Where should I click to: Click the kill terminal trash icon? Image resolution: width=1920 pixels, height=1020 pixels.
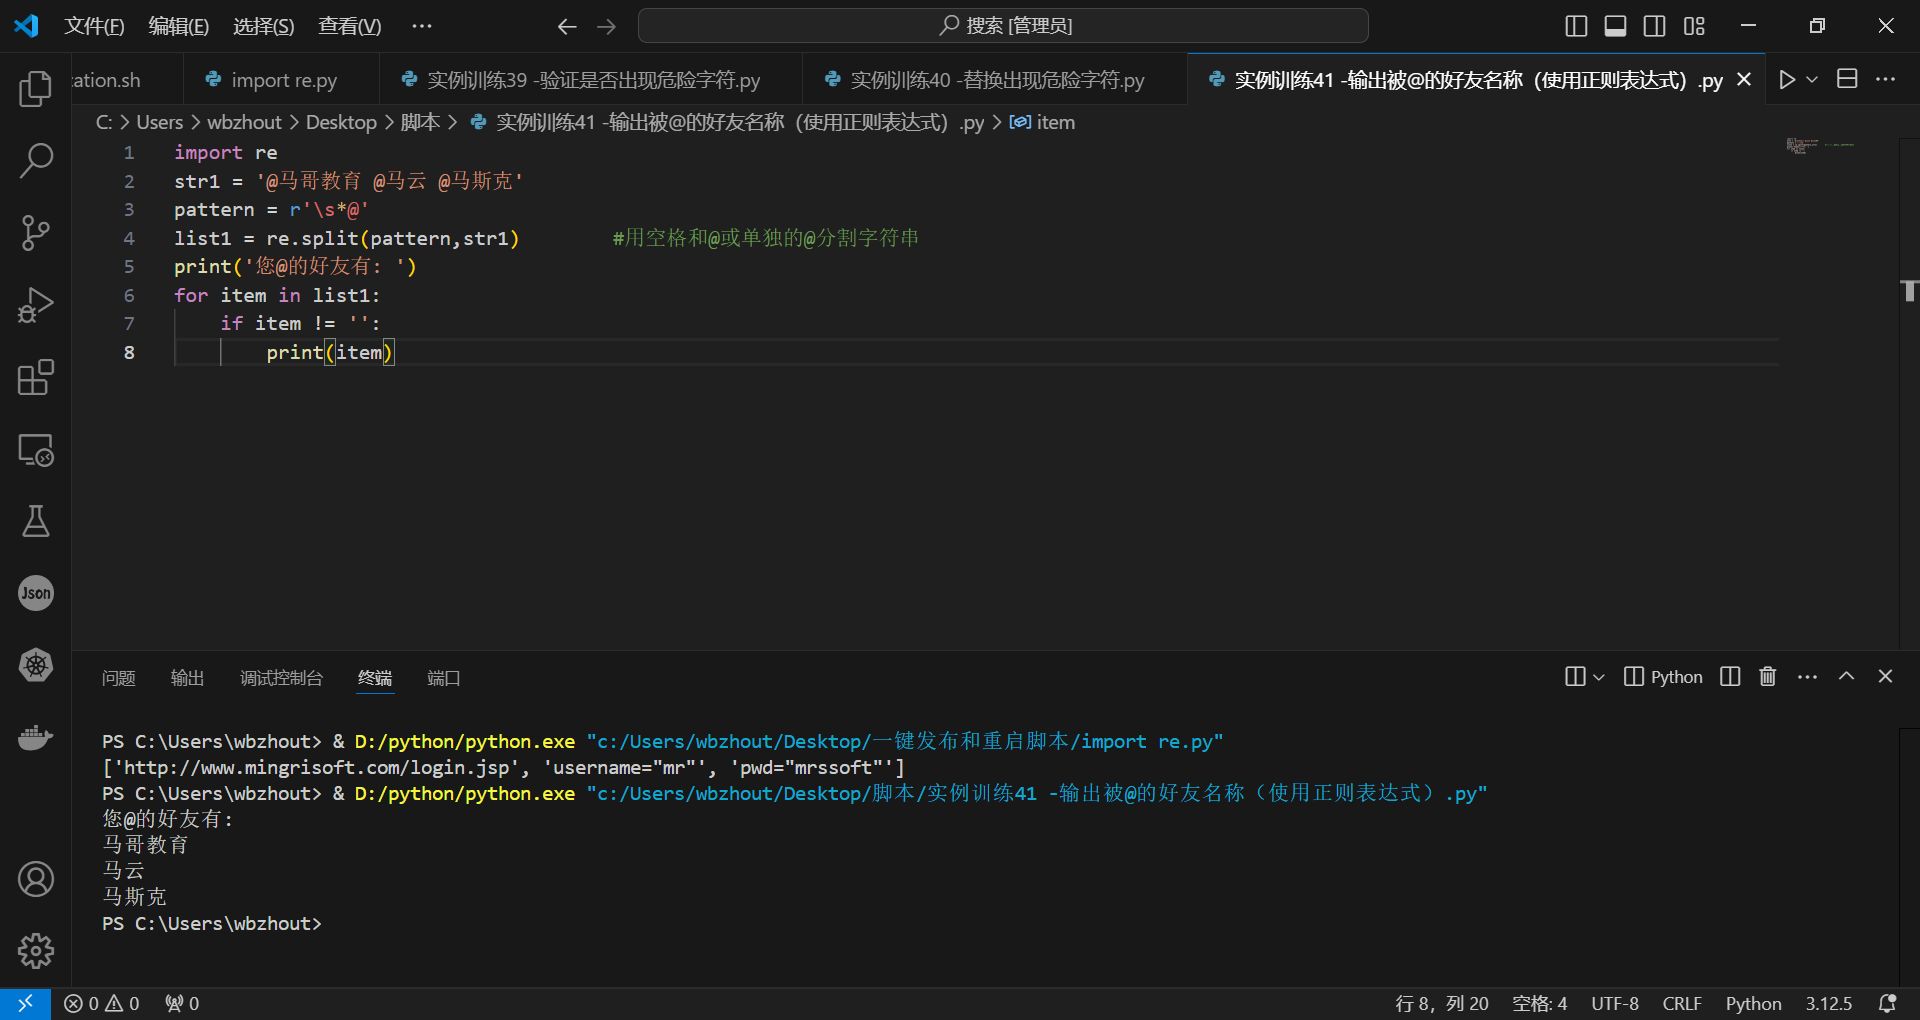1767,676
